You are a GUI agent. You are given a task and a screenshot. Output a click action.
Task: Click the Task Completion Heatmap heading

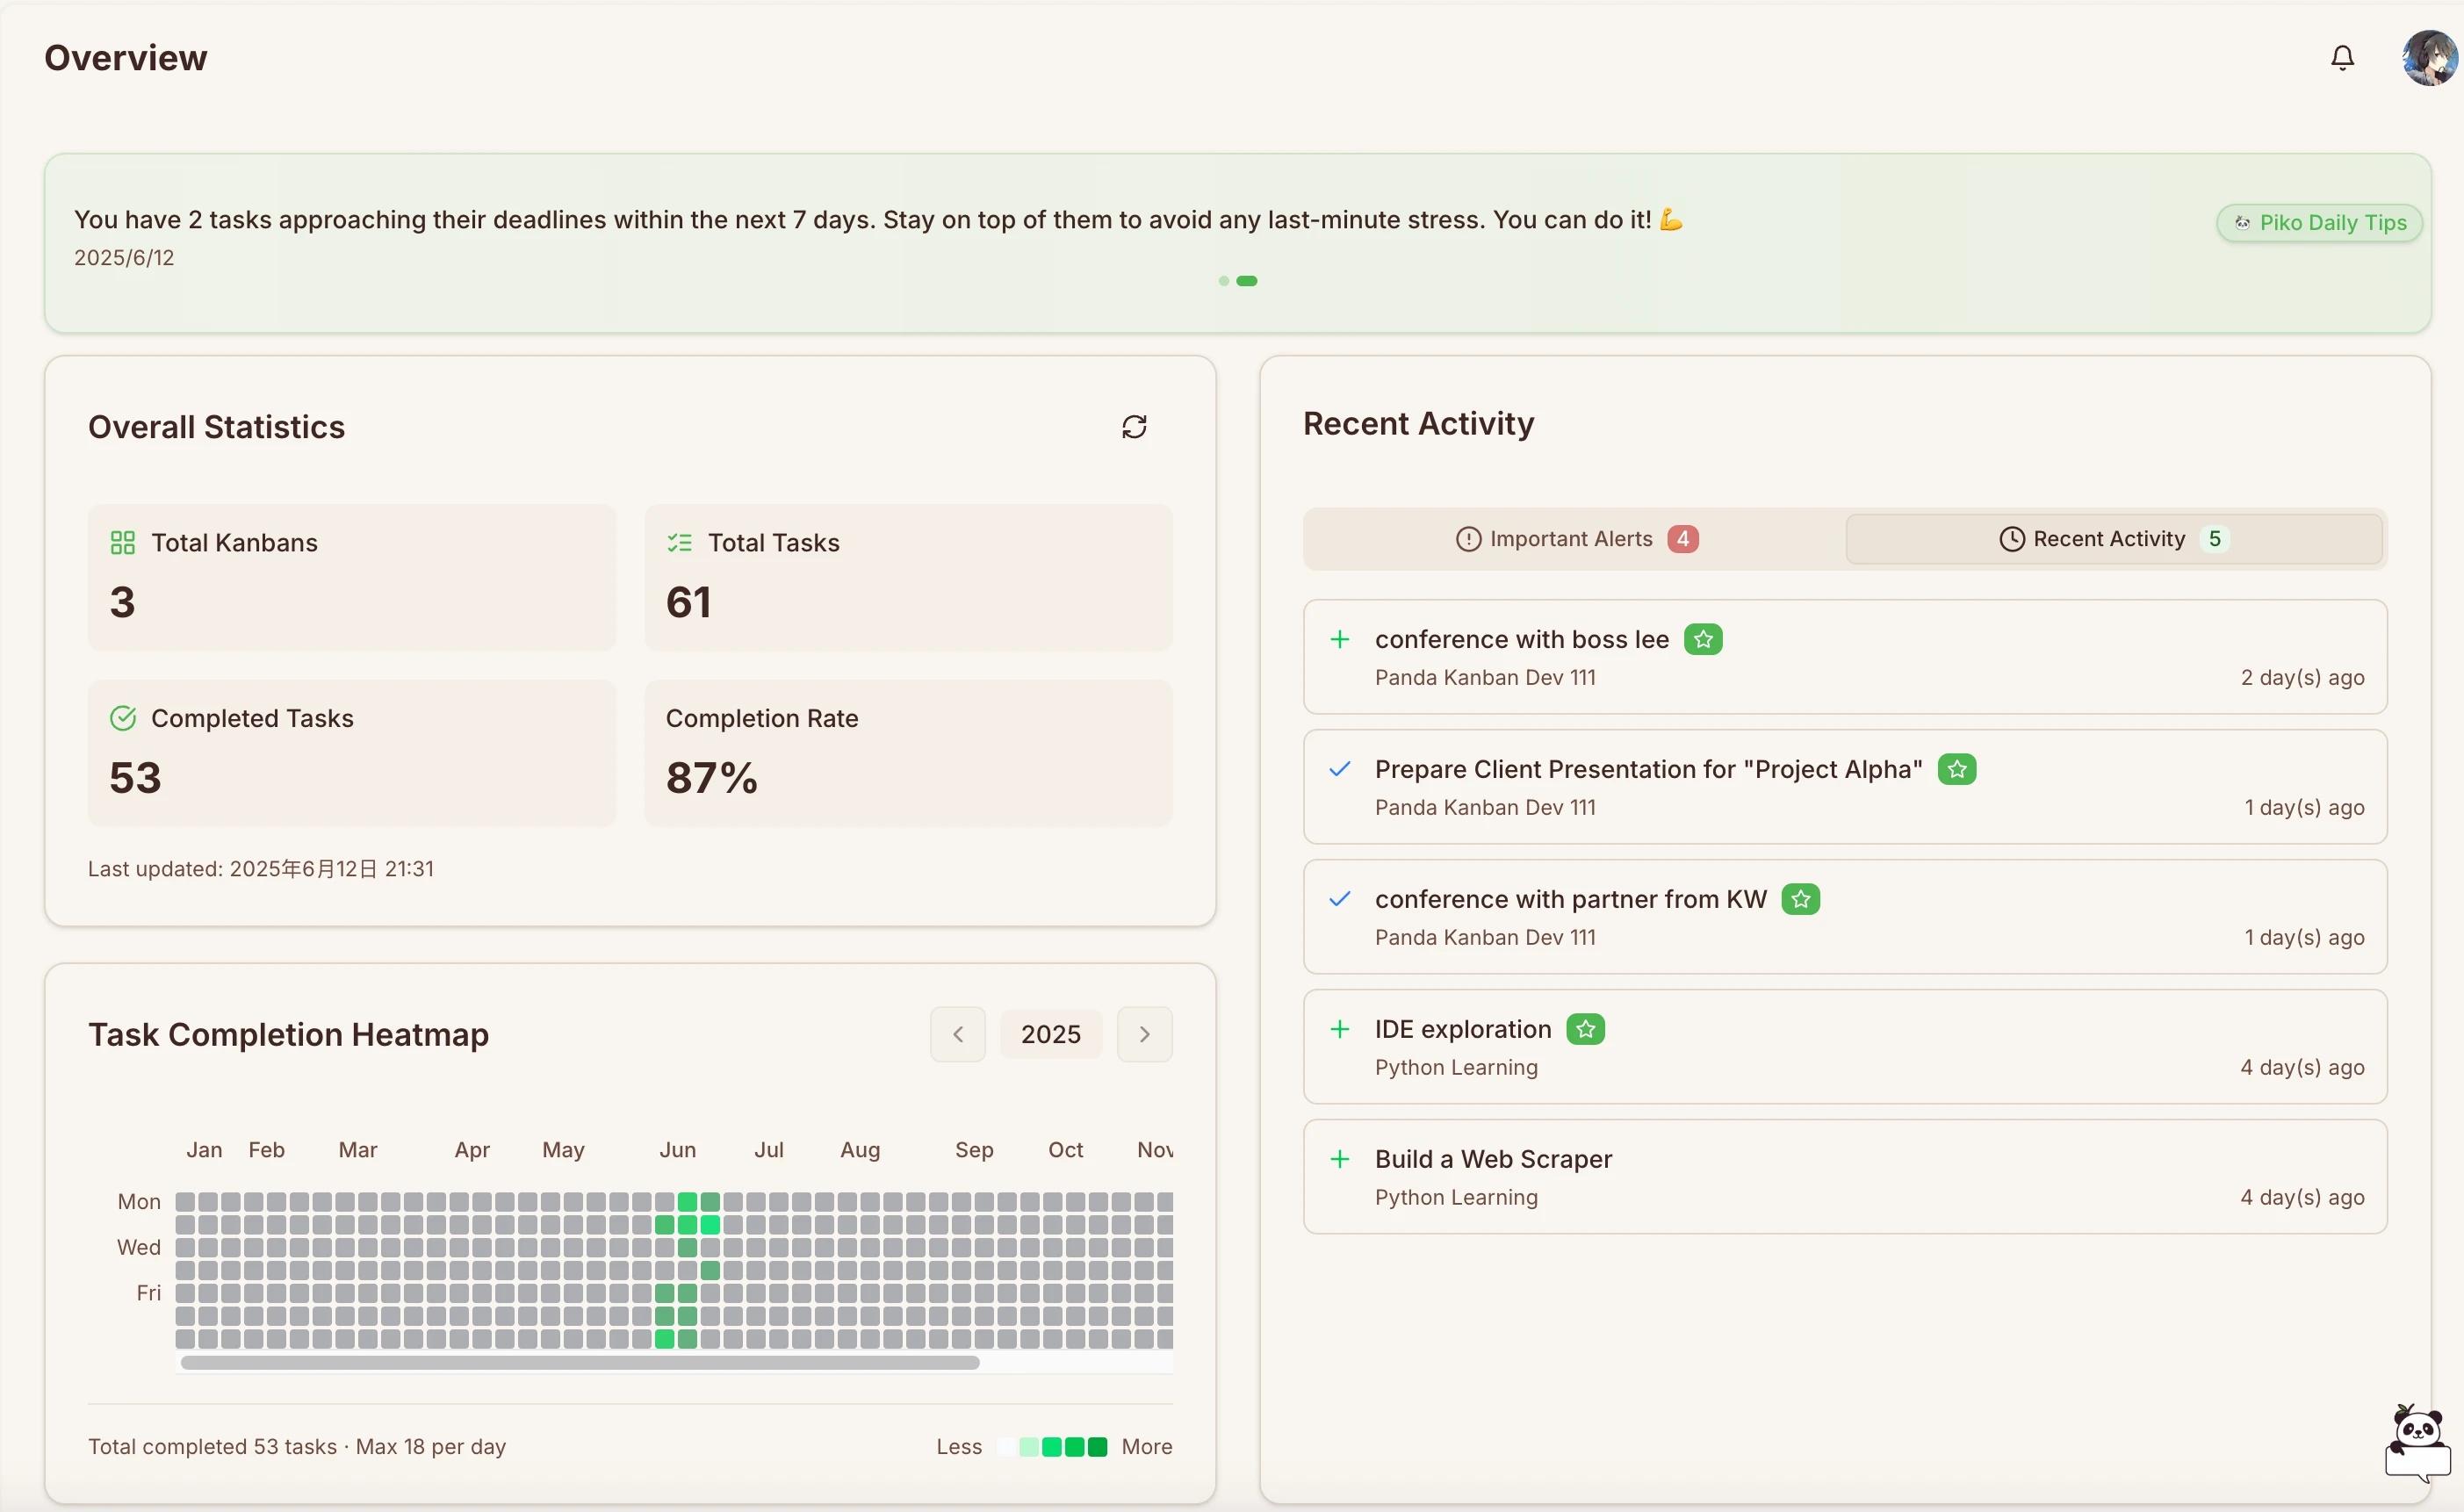tap(288, 1034)
